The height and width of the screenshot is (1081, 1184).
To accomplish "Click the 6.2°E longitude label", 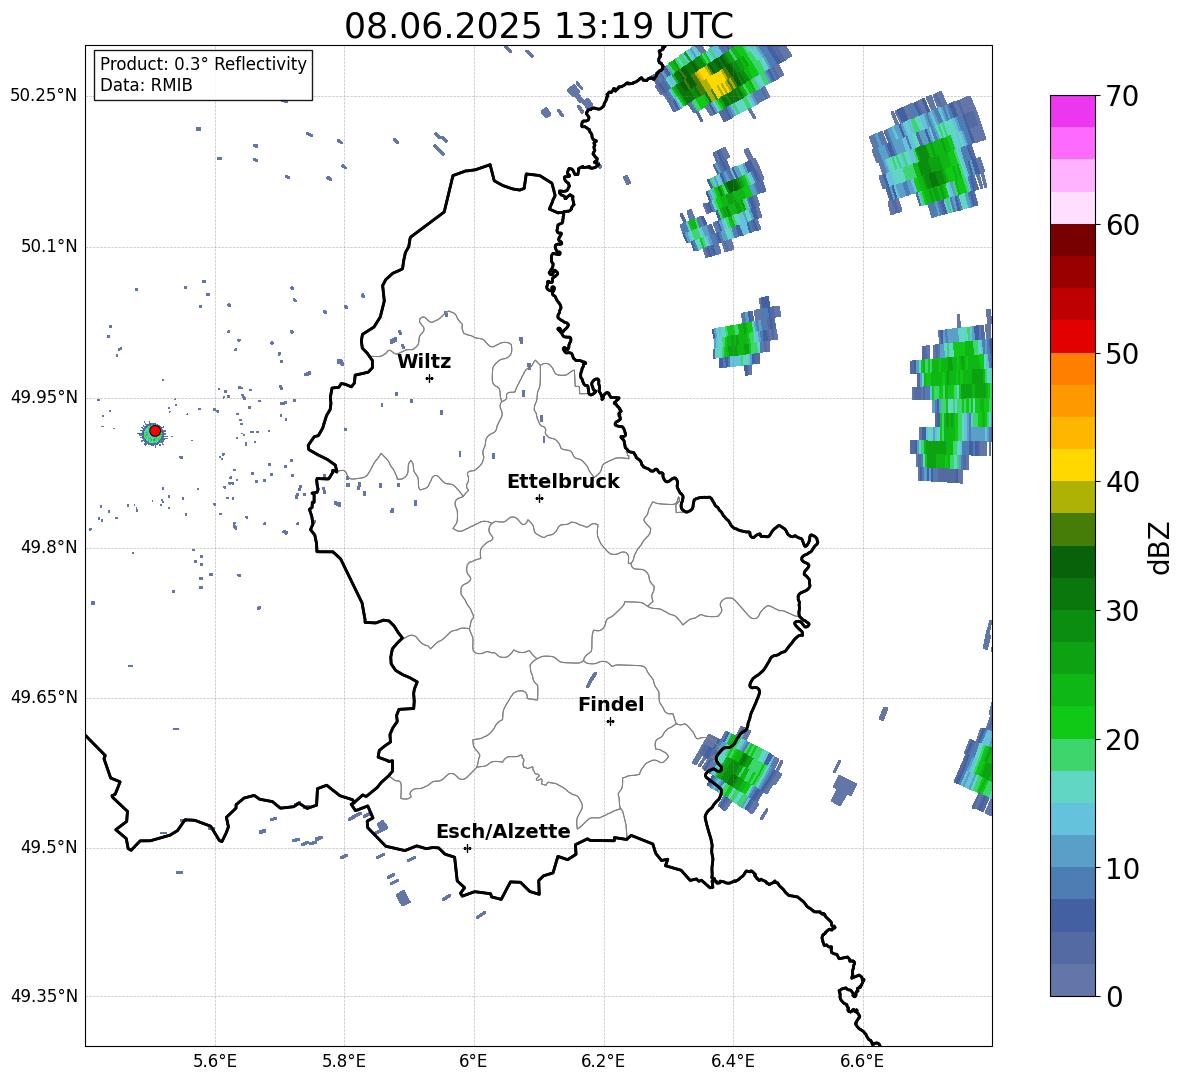I will [x=603, y=1061].
